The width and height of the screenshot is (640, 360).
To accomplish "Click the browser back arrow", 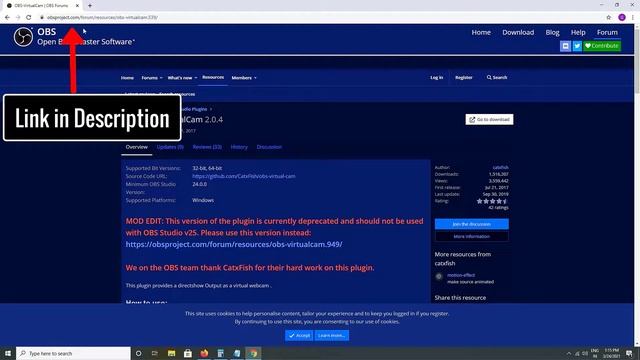I will coord(7,18).
